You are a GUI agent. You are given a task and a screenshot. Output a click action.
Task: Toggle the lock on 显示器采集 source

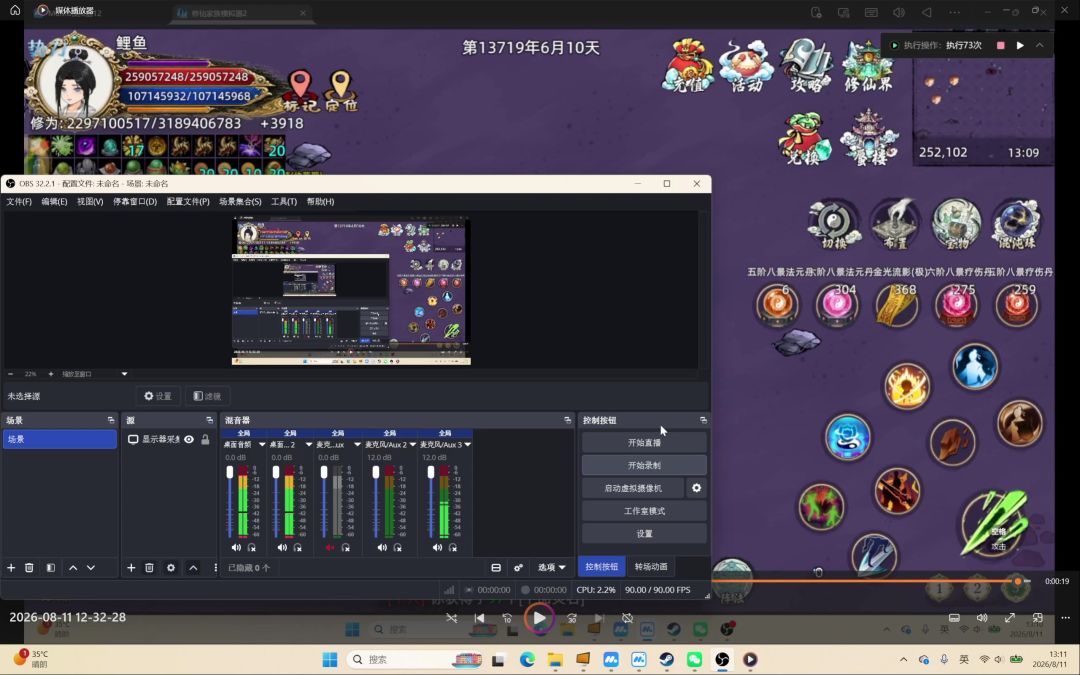click(x=205, y=439)
